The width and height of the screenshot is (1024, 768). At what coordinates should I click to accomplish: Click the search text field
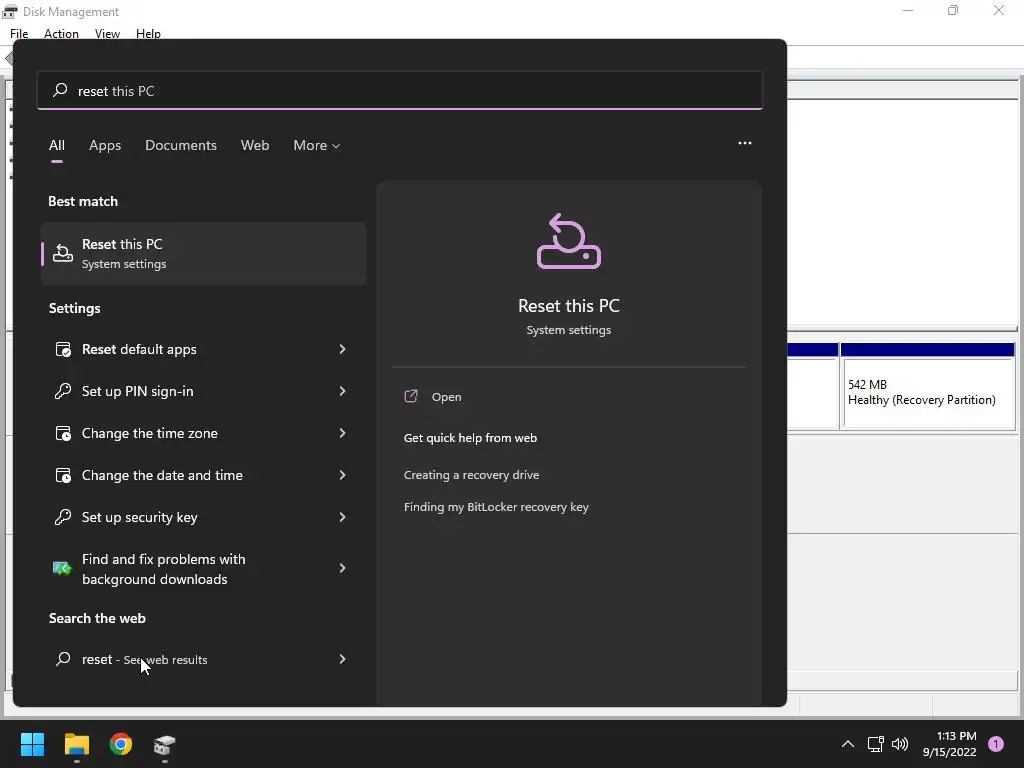point(400,90)
